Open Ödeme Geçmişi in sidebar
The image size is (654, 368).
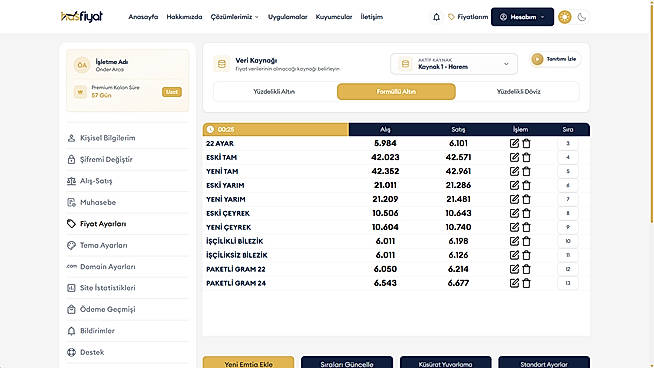point(127,310)
